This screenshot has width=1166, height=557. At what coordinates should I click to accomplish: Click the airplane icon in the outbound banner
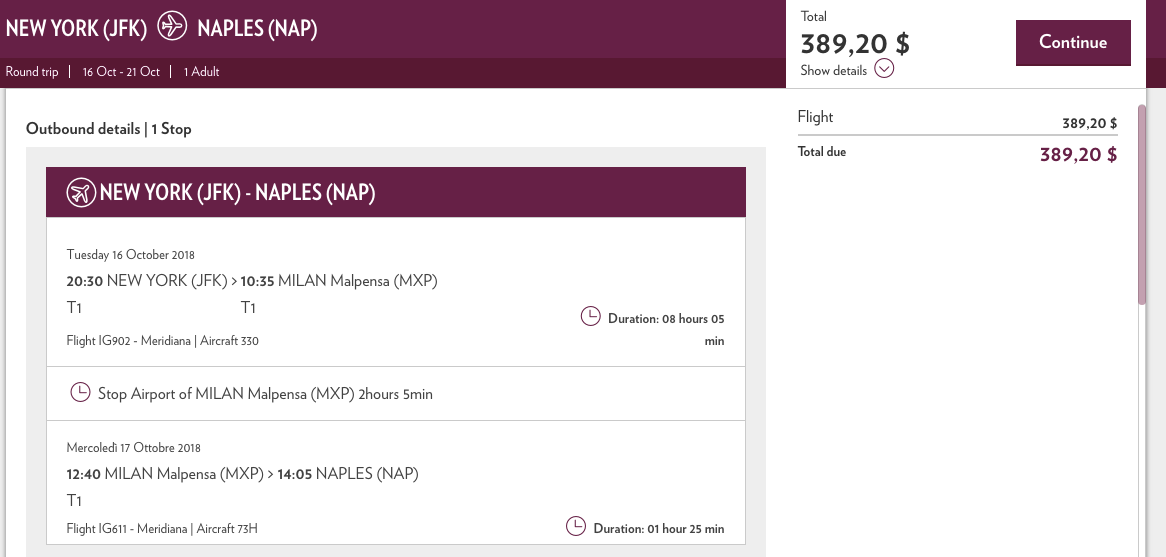point(80,192)
